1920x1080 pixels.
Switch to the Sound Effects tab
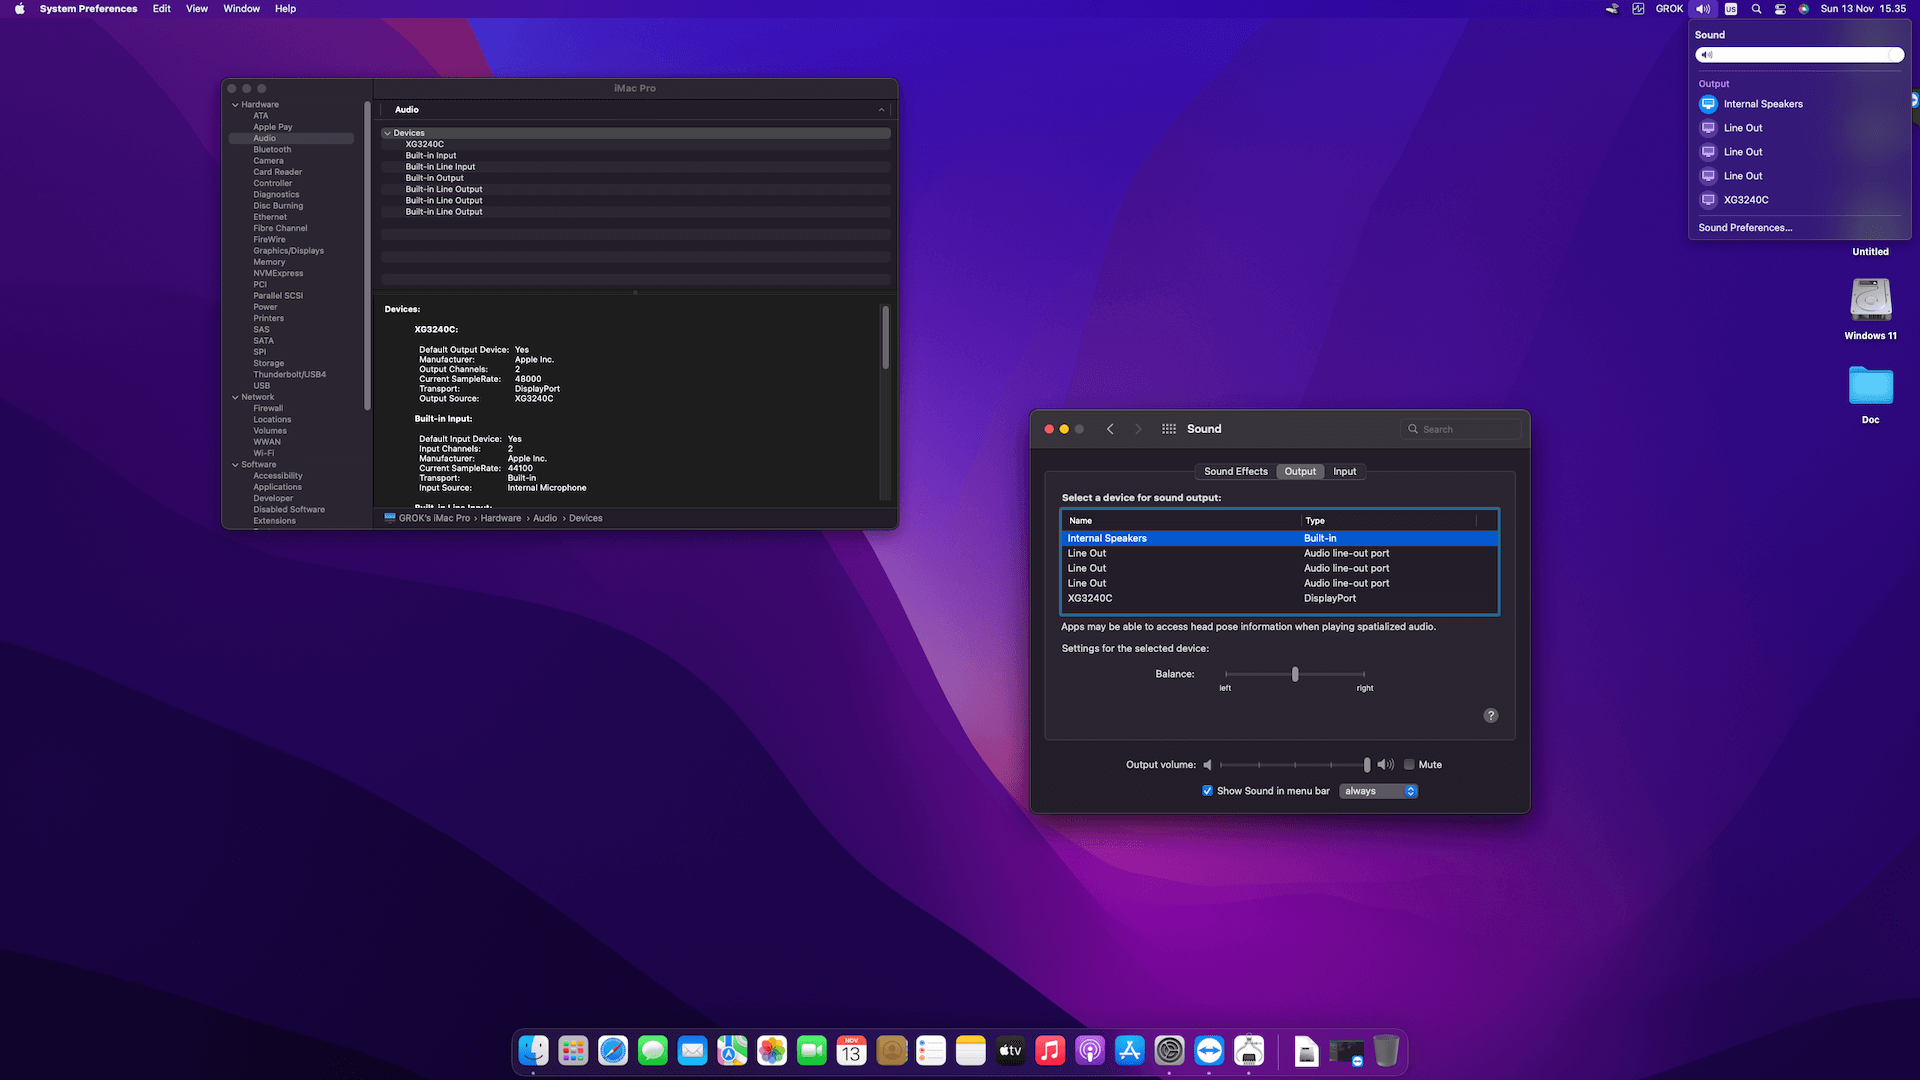[1235, 471]
